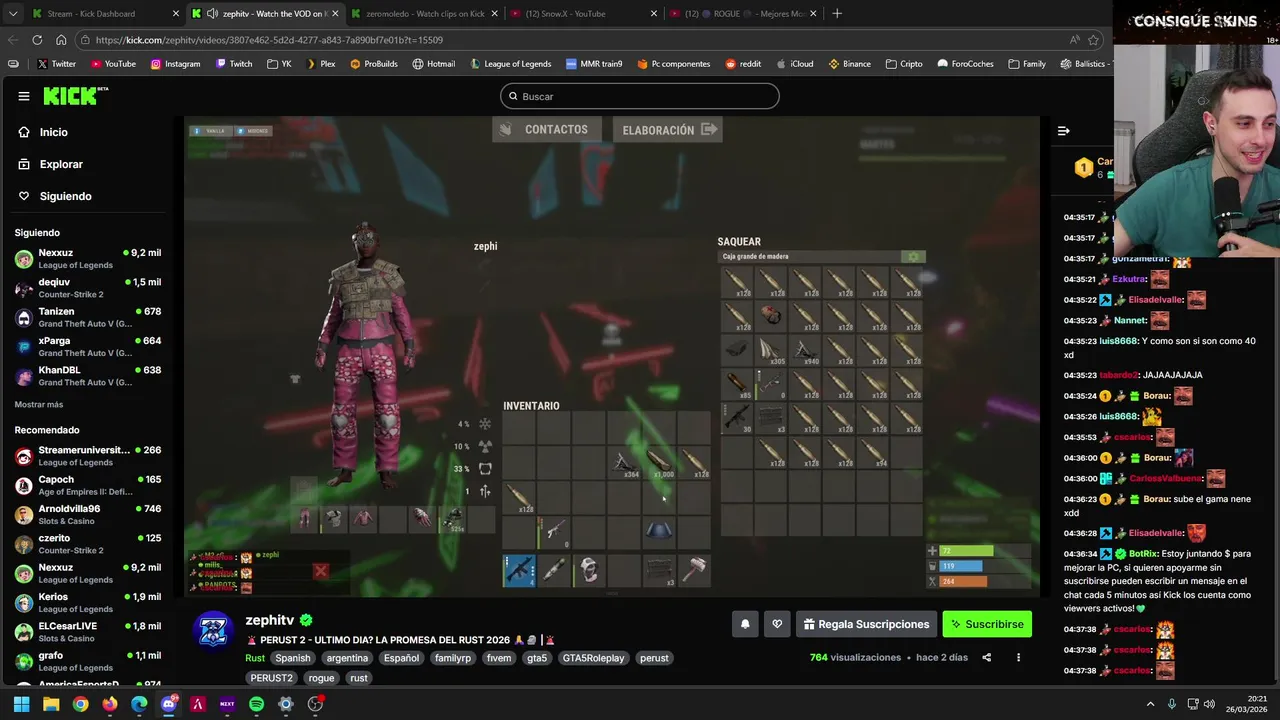Switch to Stream - Kick Dashboard tab
The image size is (1280, 720).
pyautogui.click(x=105, y=14)
